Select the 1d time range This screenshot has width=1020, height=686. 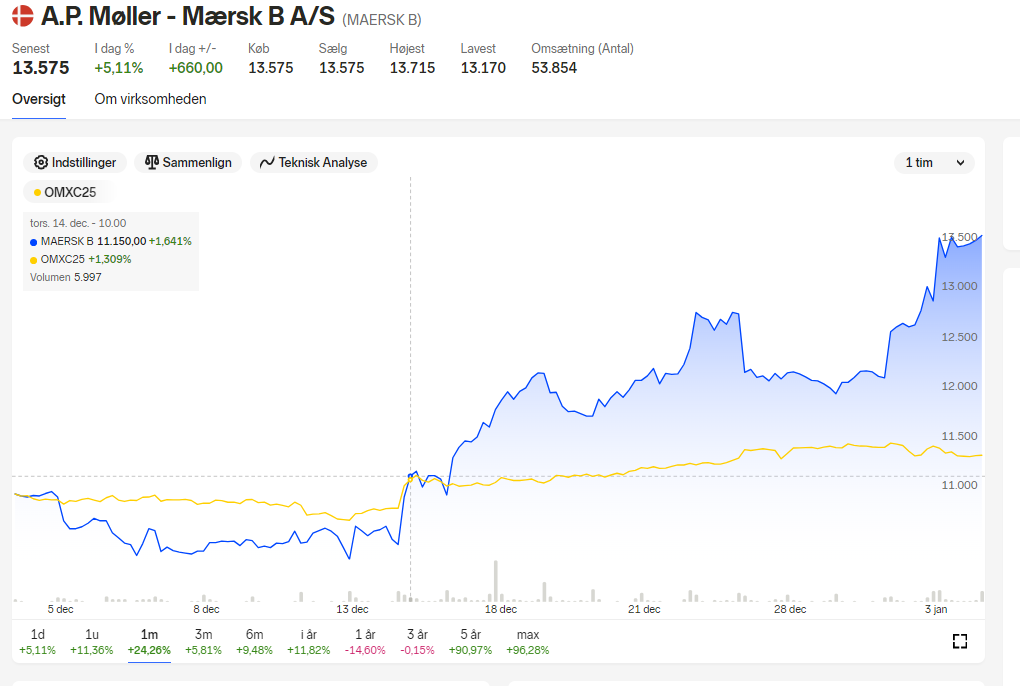pyautogui.click(x=37, y=641)
